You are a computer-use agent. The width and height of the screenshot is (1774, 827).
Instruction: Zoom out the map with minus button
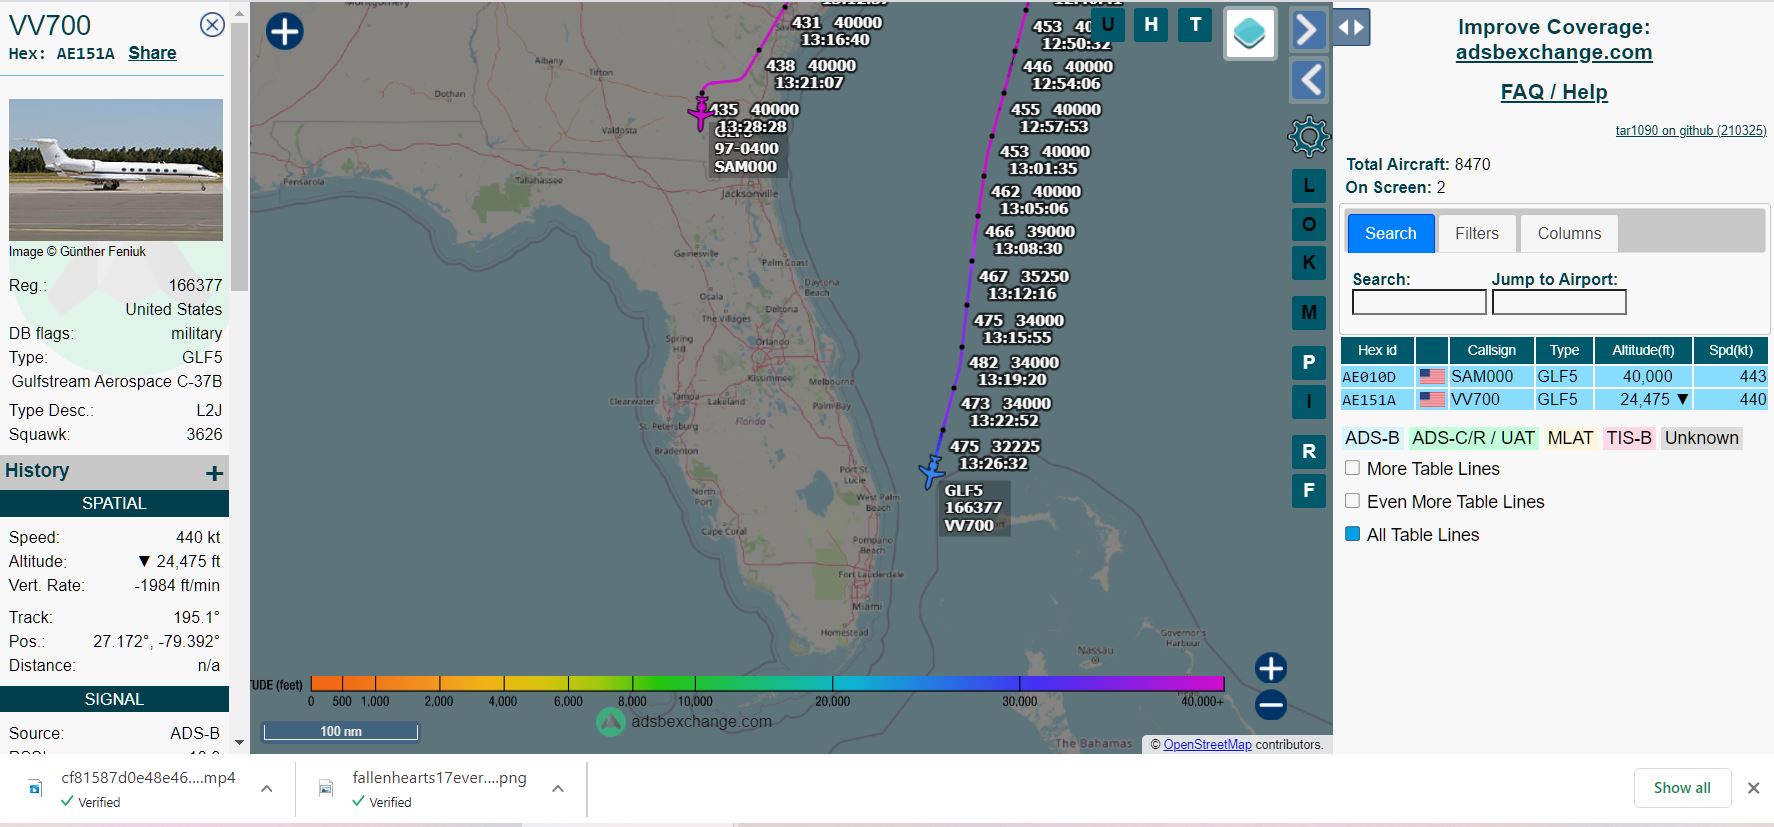[1270, 705]
